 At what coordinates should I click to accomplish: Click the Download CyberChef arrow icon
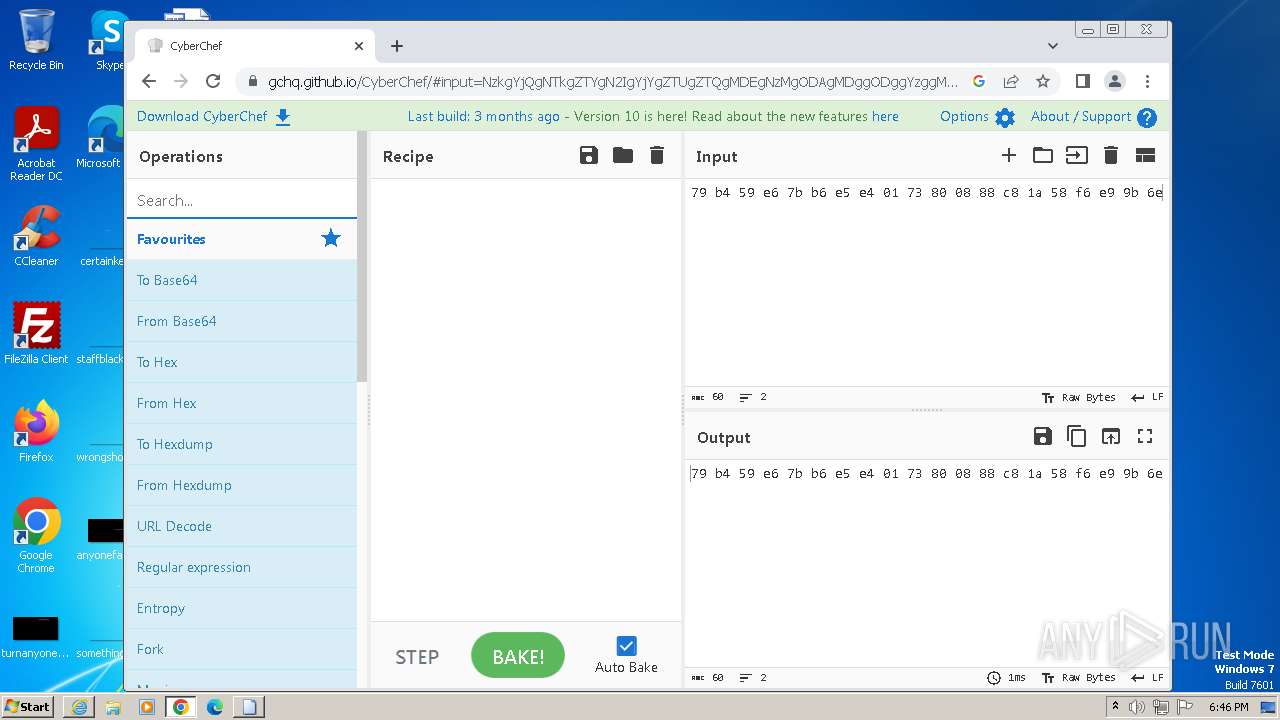(x=283, y=117)
